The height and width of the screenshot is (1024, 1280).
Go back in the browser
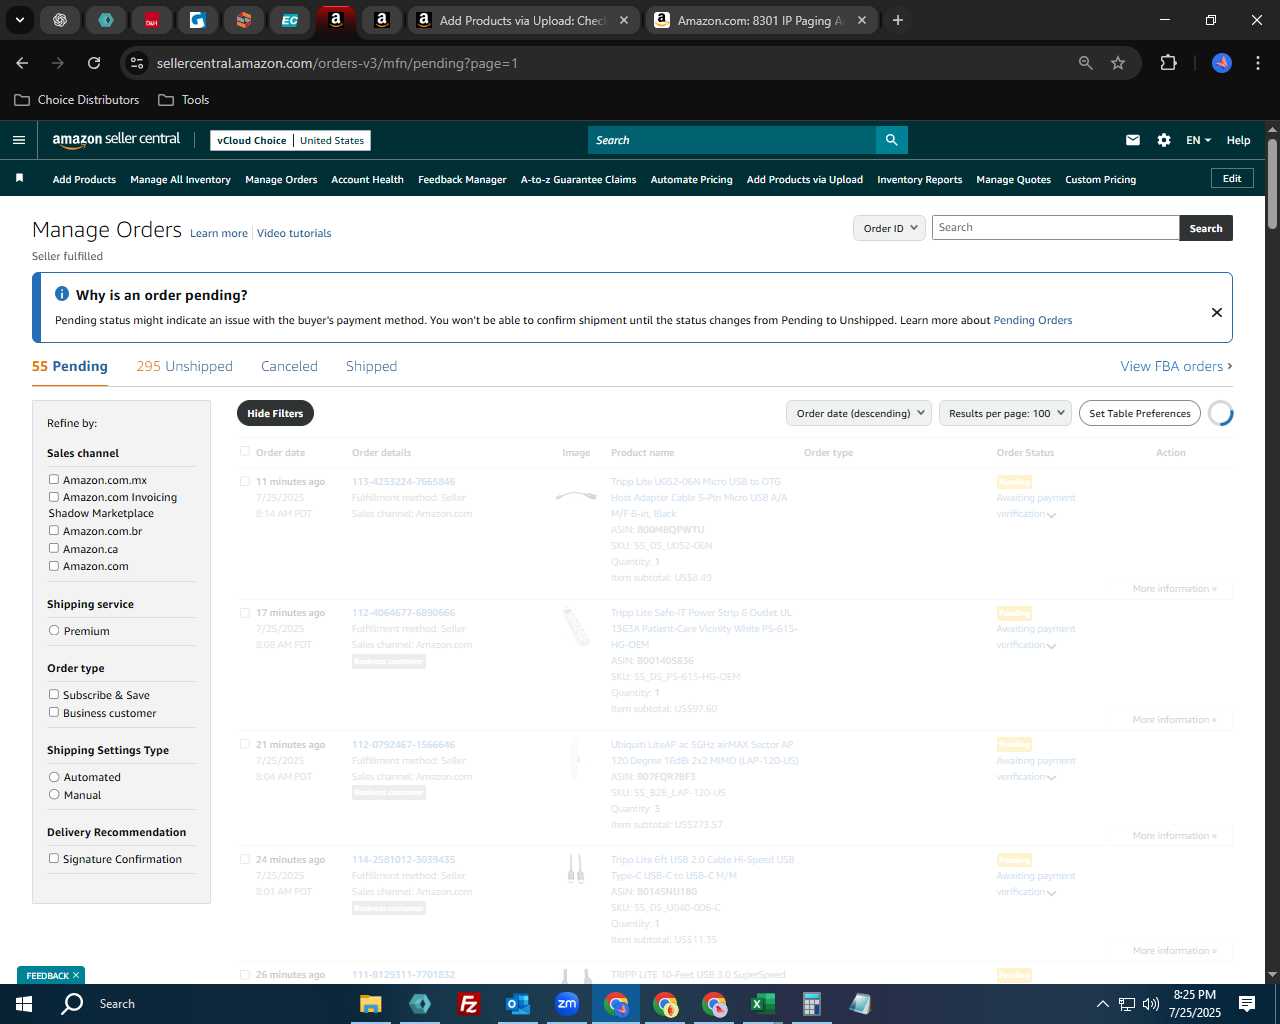point(22,63)
